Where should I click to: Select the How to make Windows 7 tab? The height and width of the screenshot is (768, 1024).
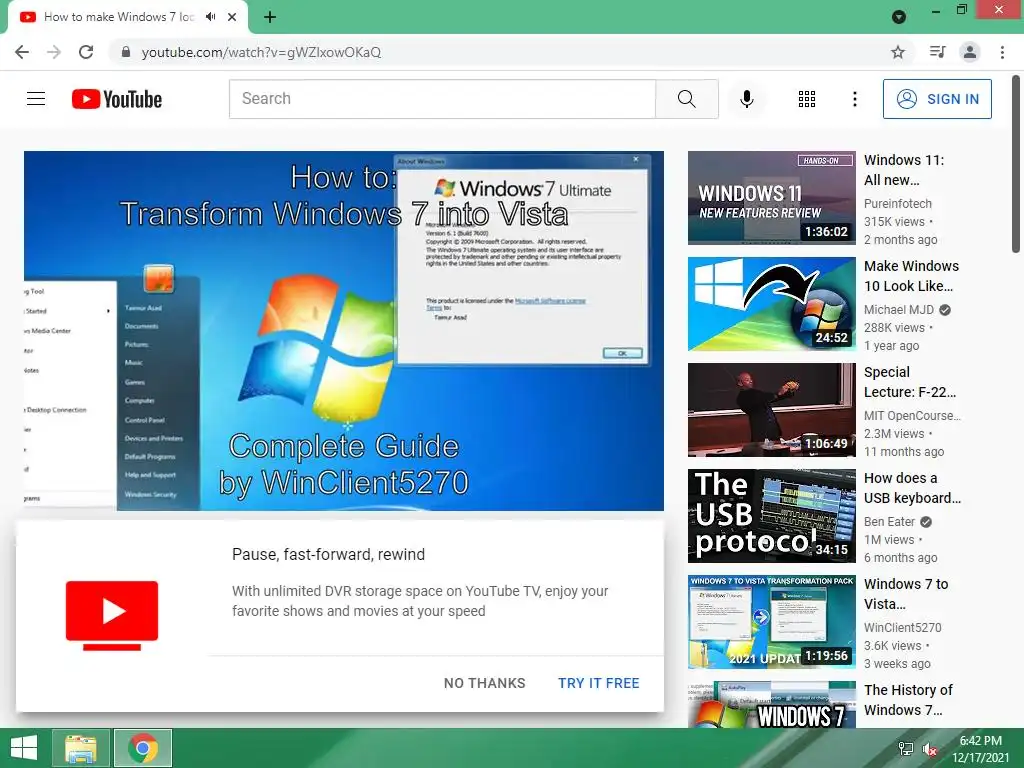click(x=120, y=17)
